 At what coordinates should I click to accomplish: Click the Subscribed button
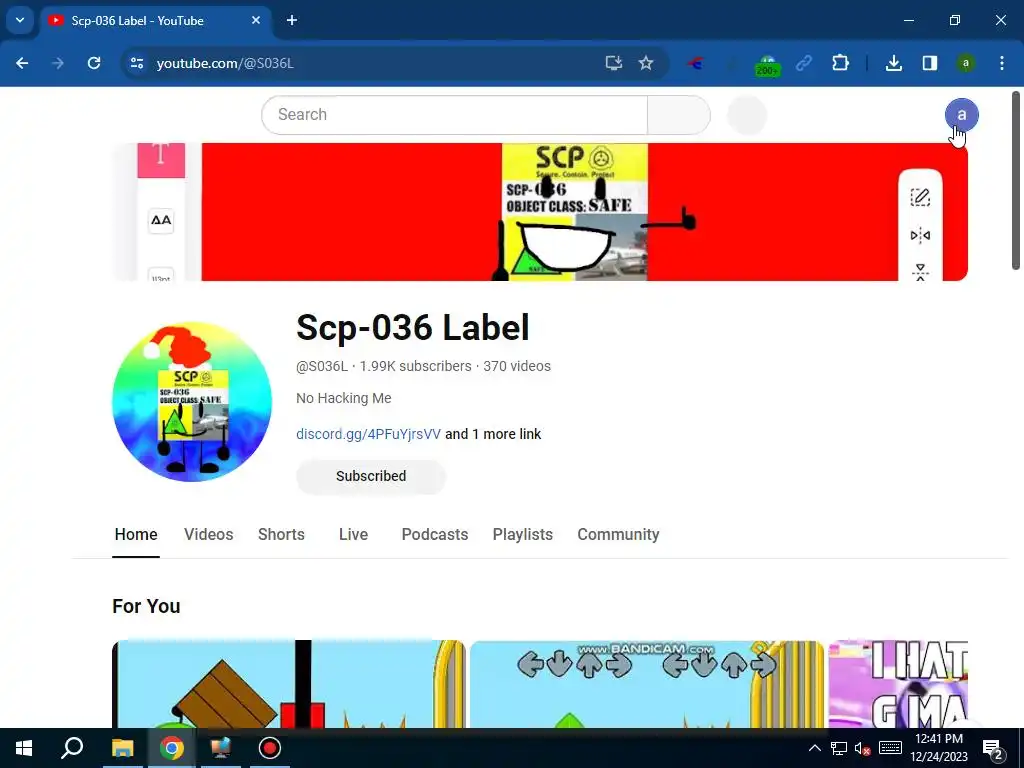point(371,476)
